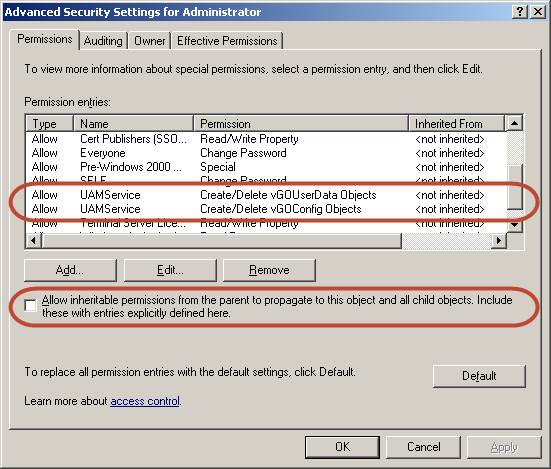Select the Everyone permission entry
The width and height of the screenshot is (551, 469).
(x=266, y=153)
